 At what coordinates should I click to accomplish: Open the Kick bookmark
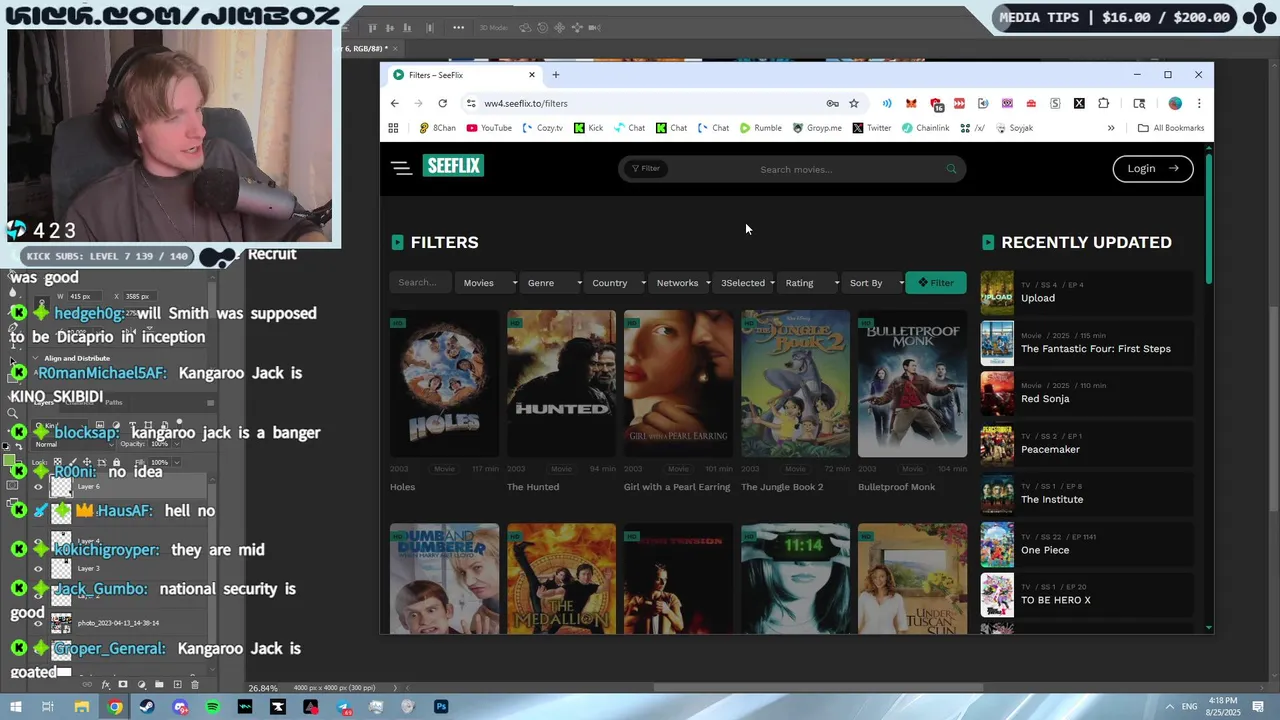click(x=589, y=128)
